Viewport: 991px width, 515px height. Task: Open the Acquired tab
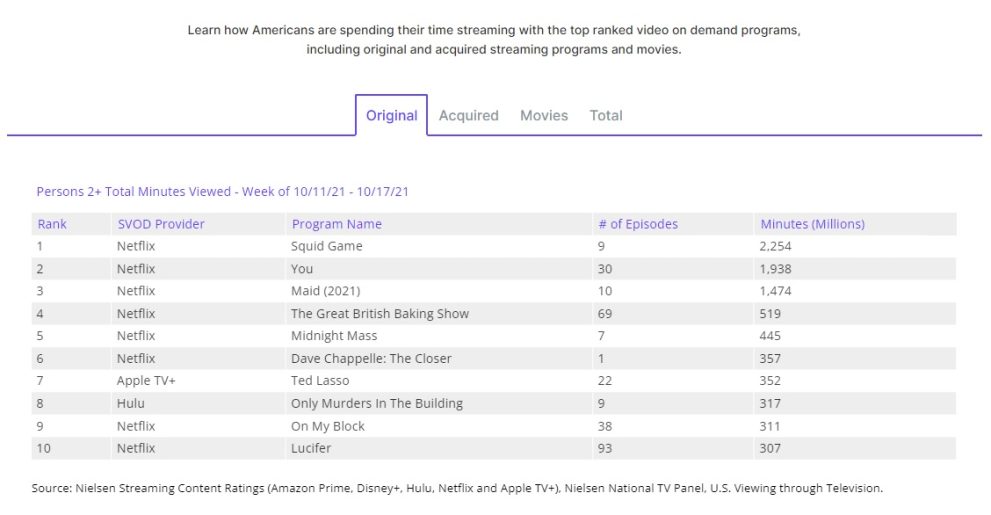(x=468, y=116)
